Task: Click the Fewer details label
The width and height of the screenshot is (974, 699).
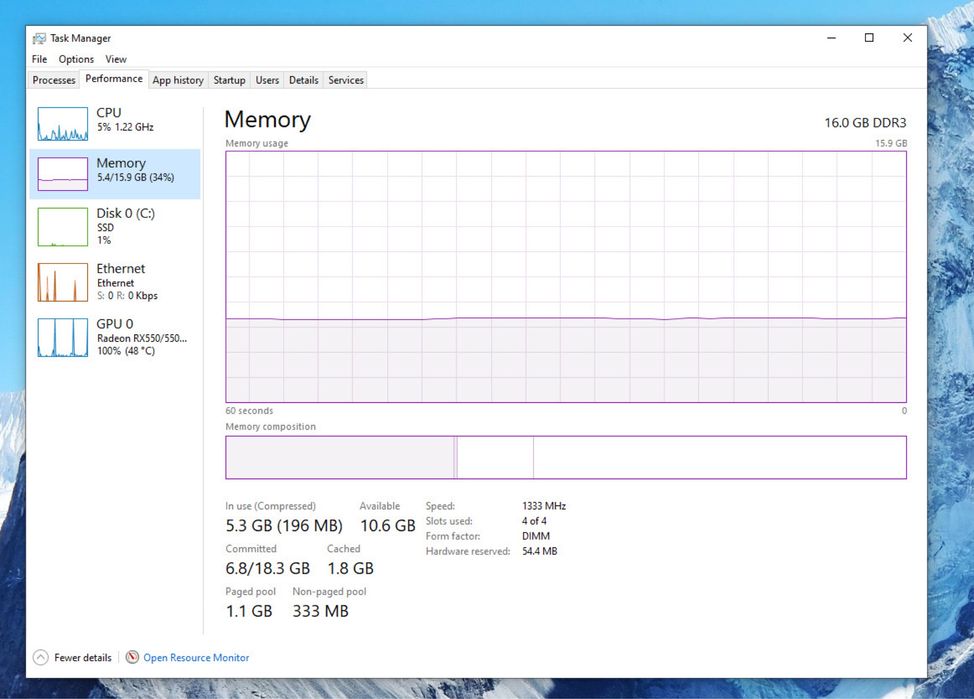Action: coord(83,657)
